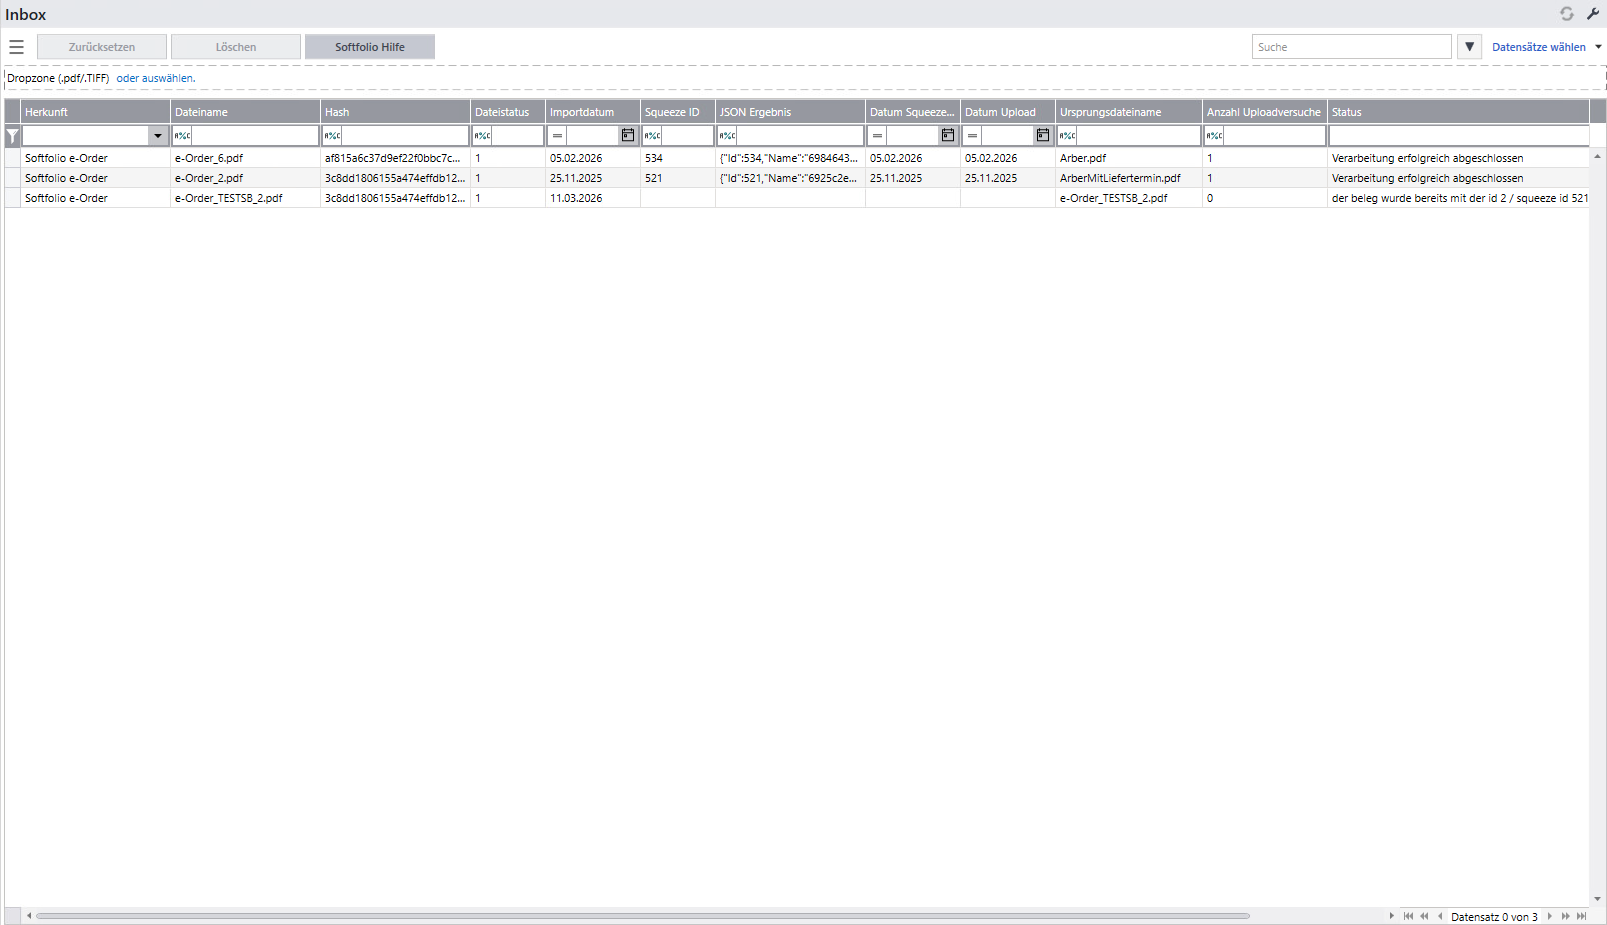Go to the last record page
1607x925 pixels.
tap(1581, 916)
